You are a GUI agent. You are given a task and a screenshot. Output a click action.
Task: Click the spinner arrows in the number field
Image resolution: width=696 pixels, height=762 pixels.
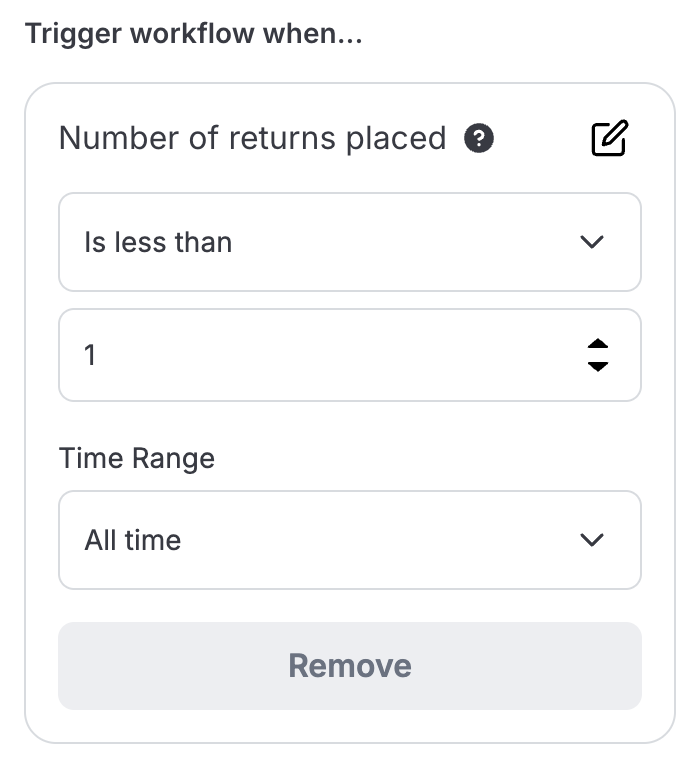point(597,355)
